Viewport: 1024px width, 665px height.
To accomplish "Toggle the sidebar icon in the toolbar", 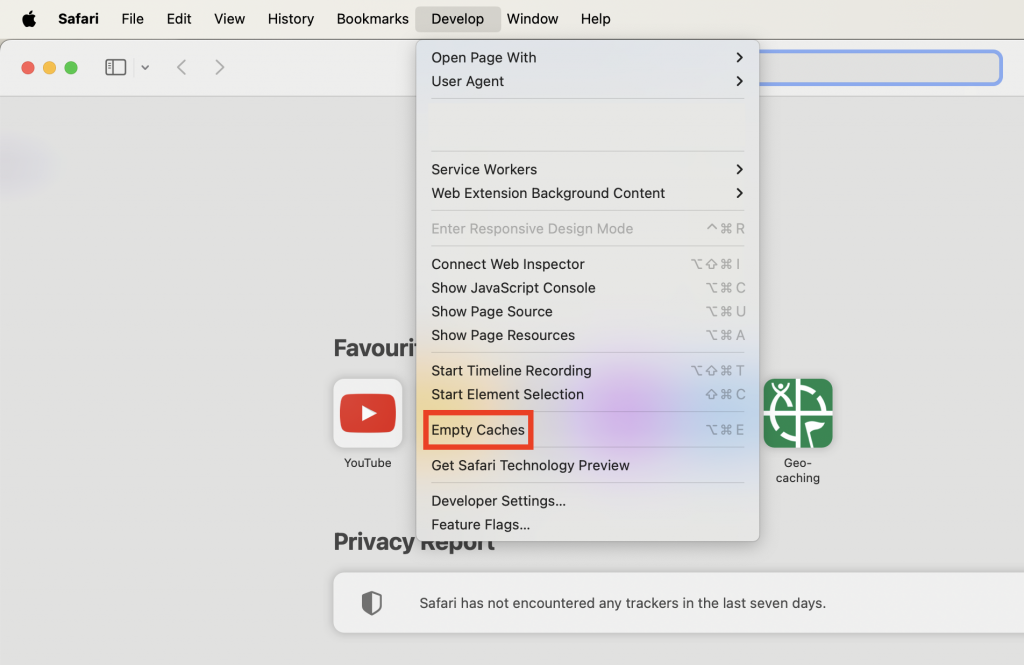I will click(115, 67).
